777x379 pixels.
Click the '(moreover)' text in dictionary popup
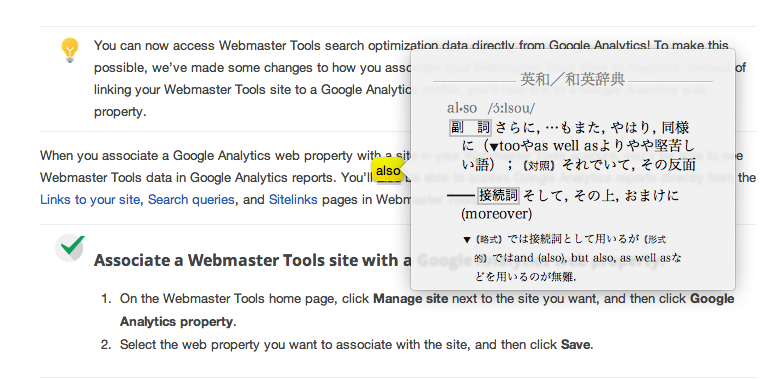point(497,214)
